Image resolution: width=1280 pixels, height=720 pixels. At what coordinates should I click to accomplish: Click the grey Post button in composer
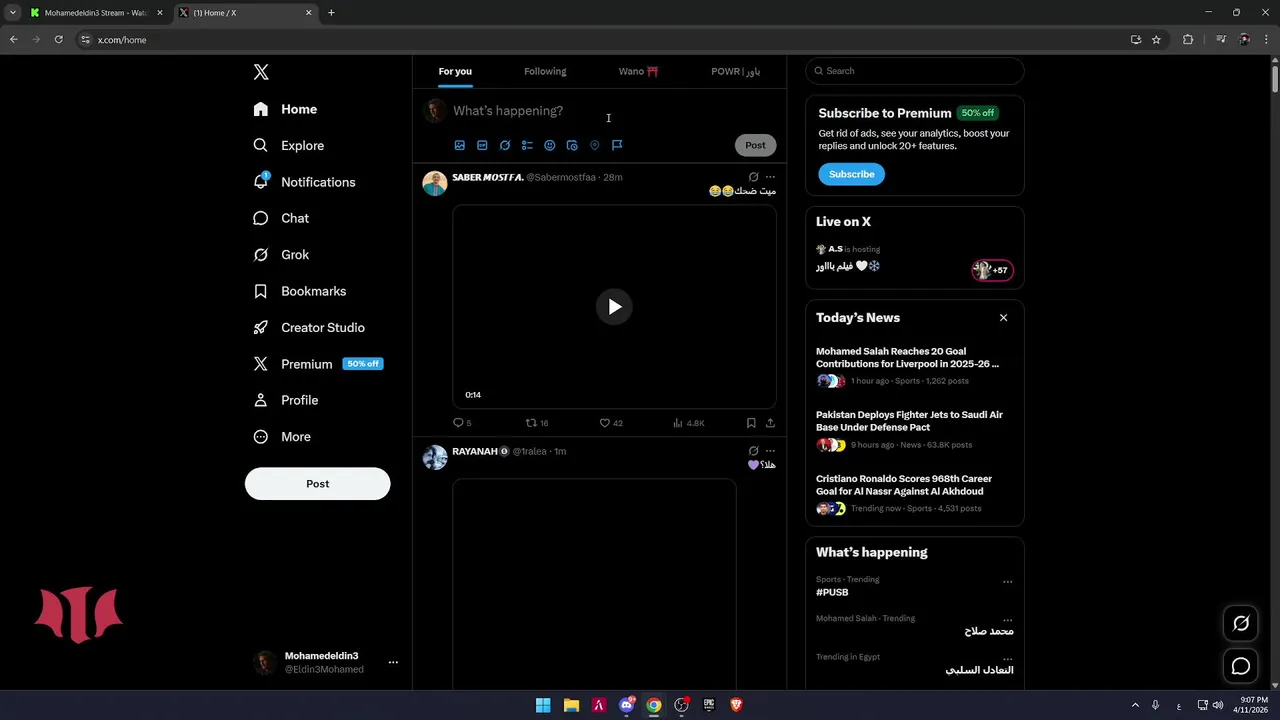[755, 145]
